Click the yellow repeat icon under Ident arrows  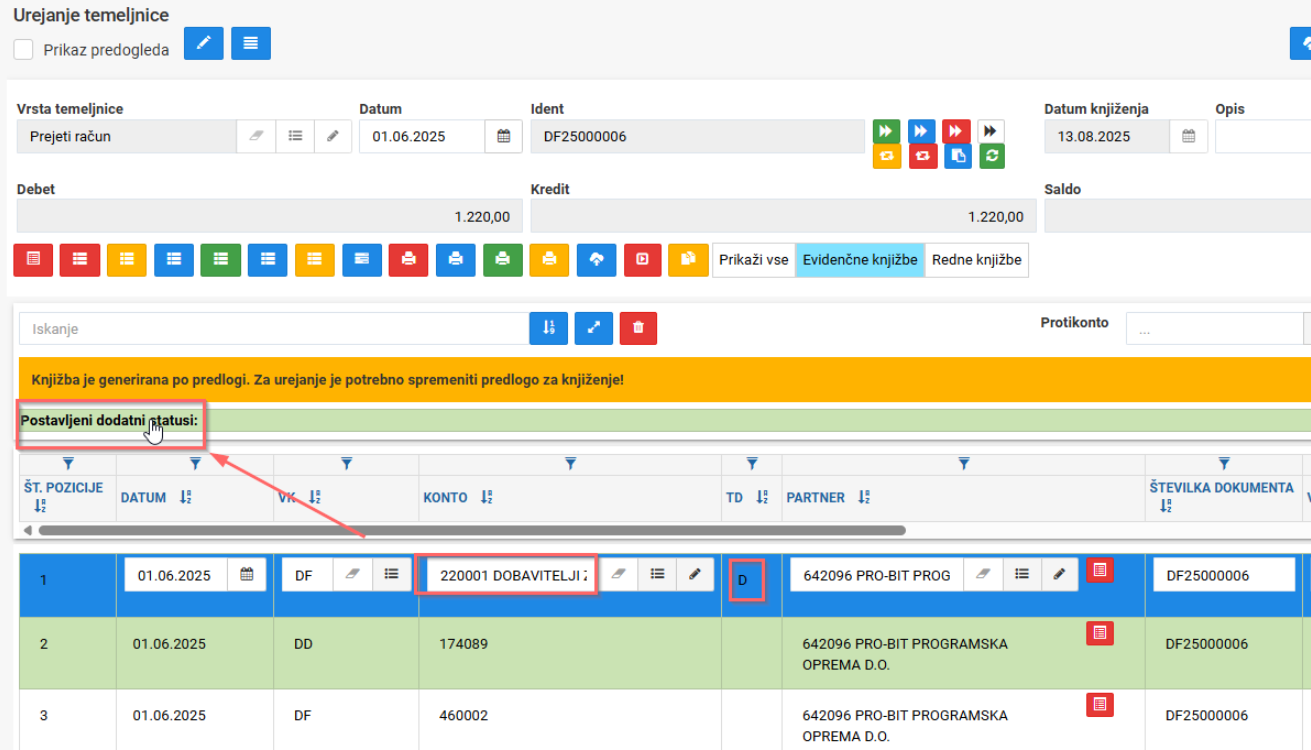pyautogui.click(x=886, y=156)
